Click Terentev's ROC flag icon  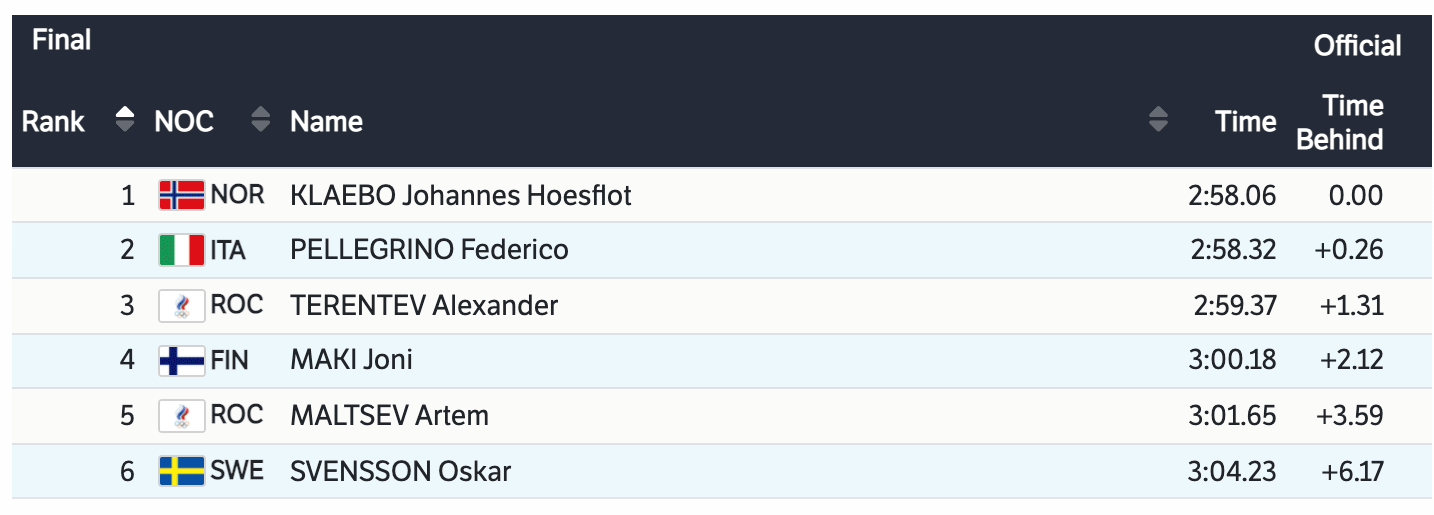(181, 305)
